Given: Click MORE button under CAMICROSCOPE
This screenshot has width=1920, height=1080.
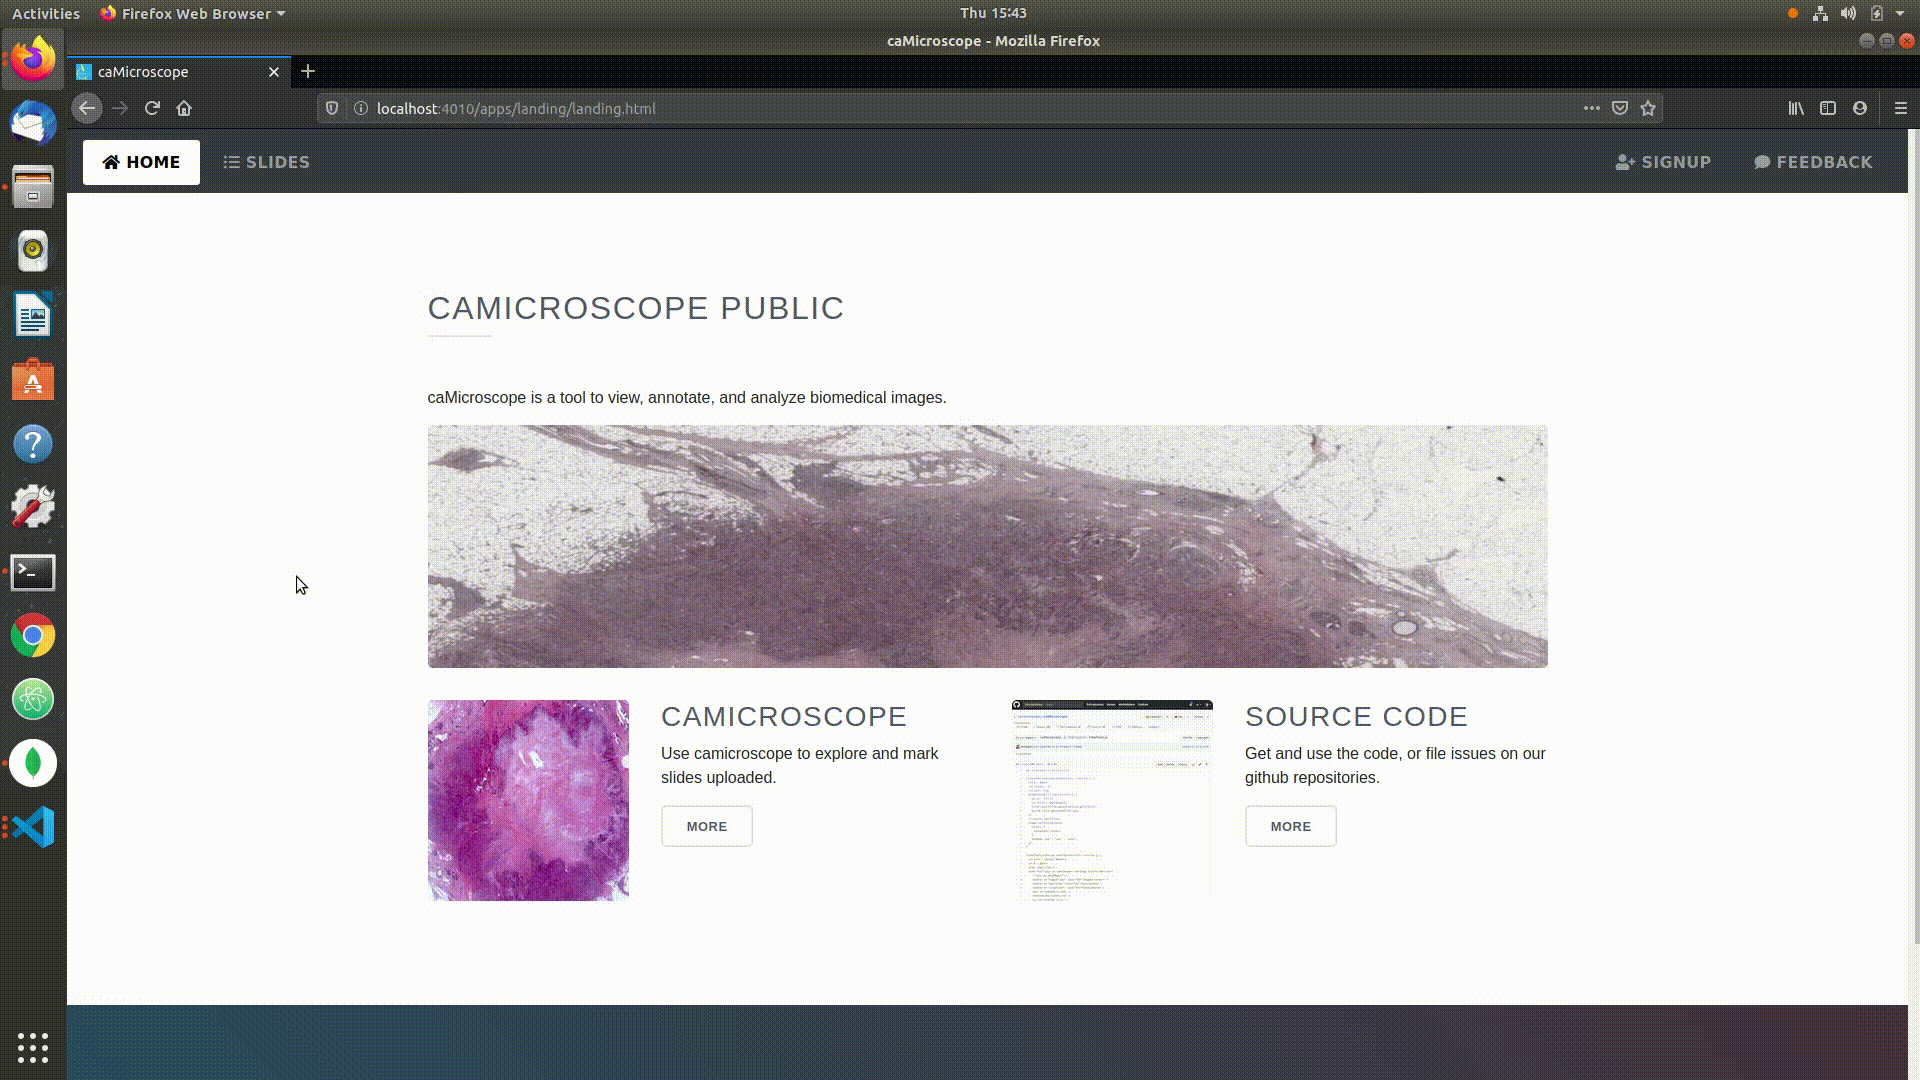Looking at the screenshot, I should tap(706, 826).
